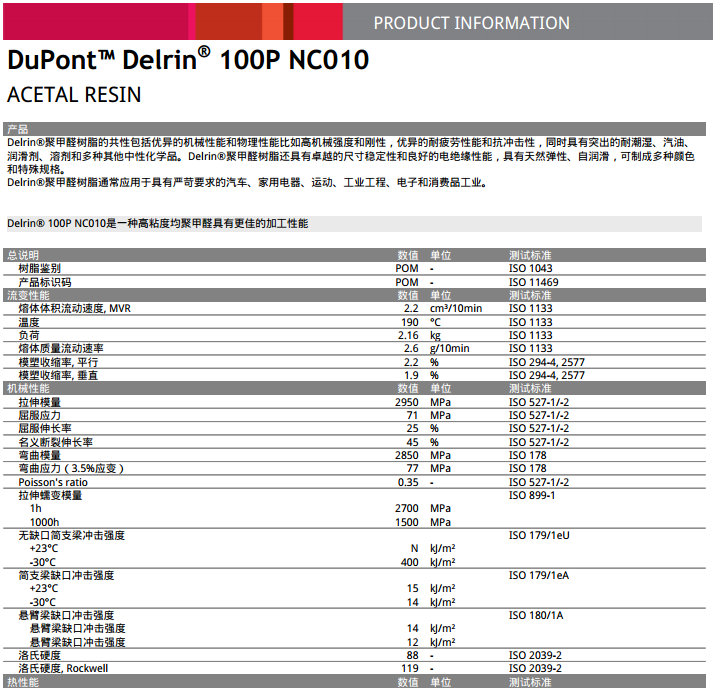Screen dimensions: 713x690
Task: Click the 1.9 value for 模塑收缩率, 垂直
Action: [x=411, y=375]
